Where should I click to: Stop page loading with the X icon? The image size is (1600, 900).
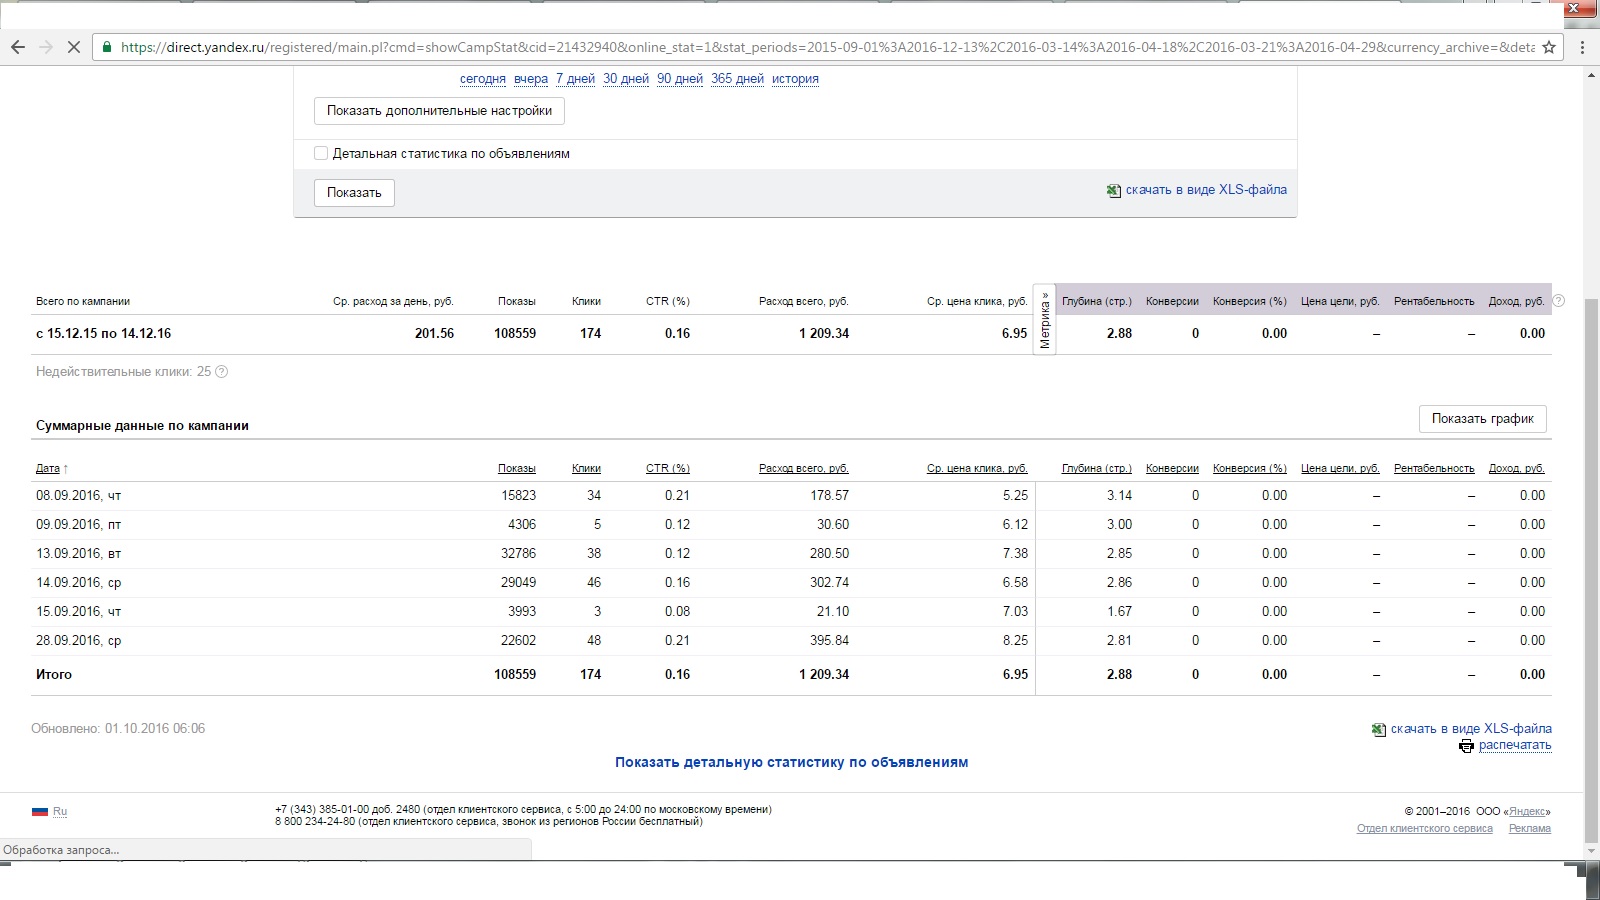coord(73,47)
